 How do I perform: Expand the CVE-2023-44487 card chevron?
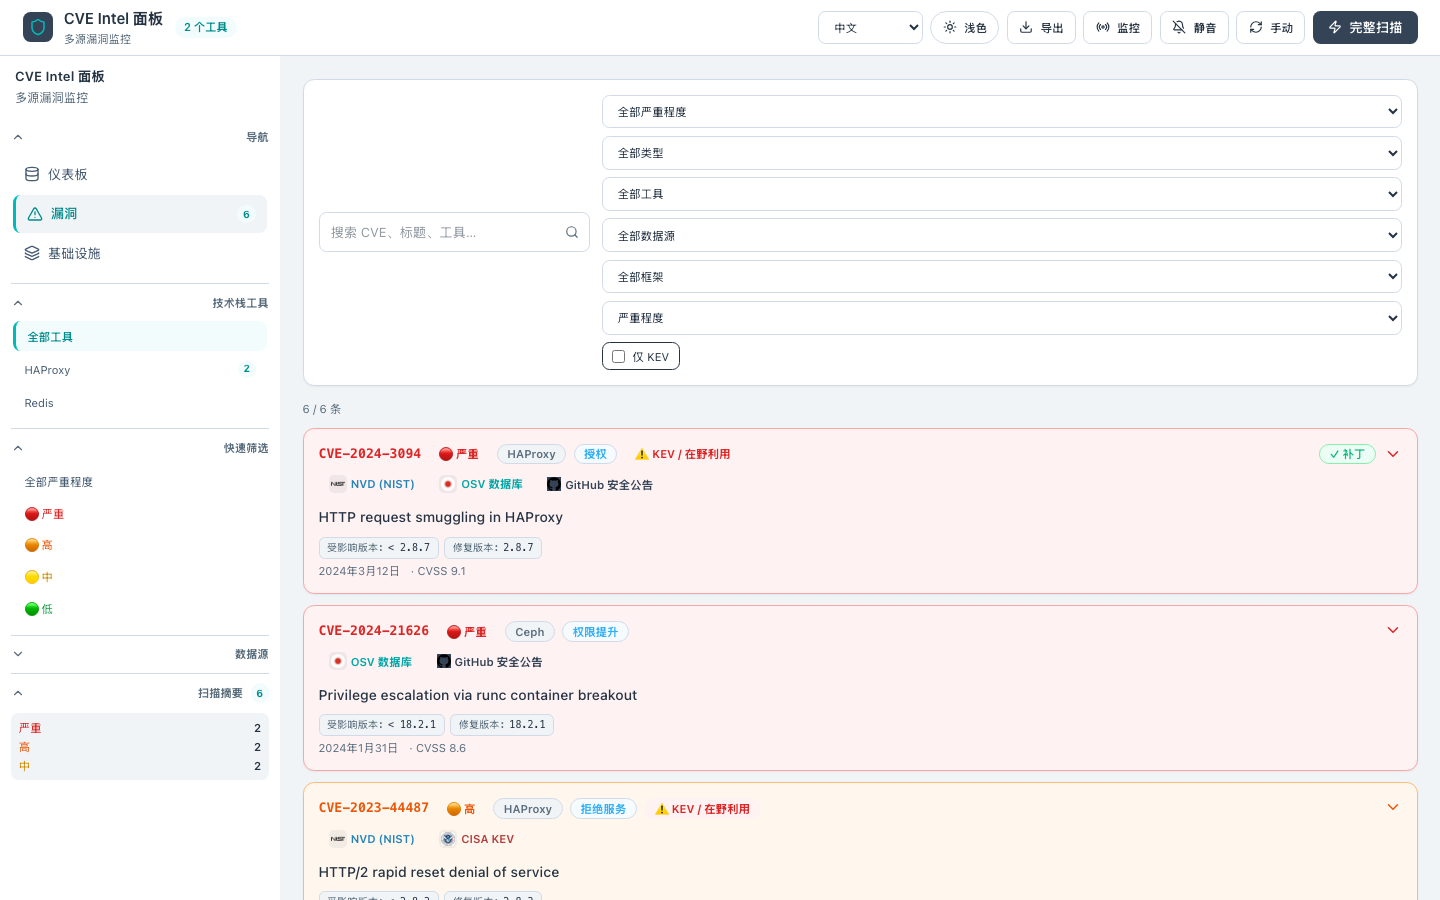(x=1393, y=808)
